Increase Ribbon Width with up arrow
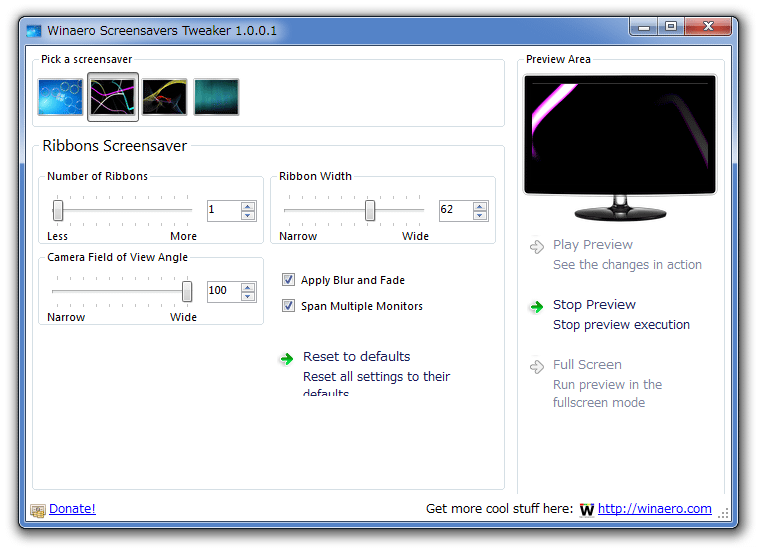760x551 pixels. pos(480,206)
